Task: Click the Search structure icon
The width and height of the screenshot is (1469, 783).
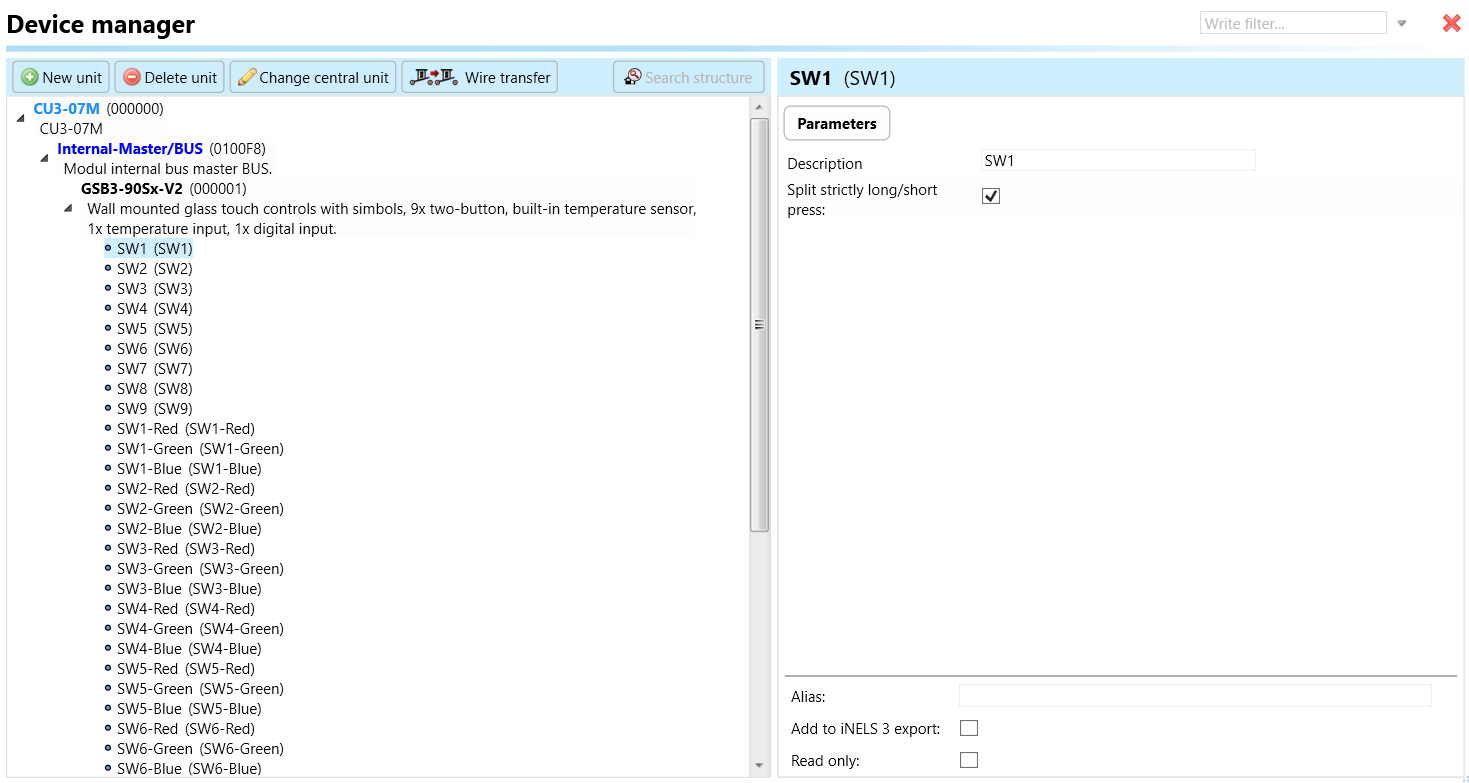Action: coord(633,77)
